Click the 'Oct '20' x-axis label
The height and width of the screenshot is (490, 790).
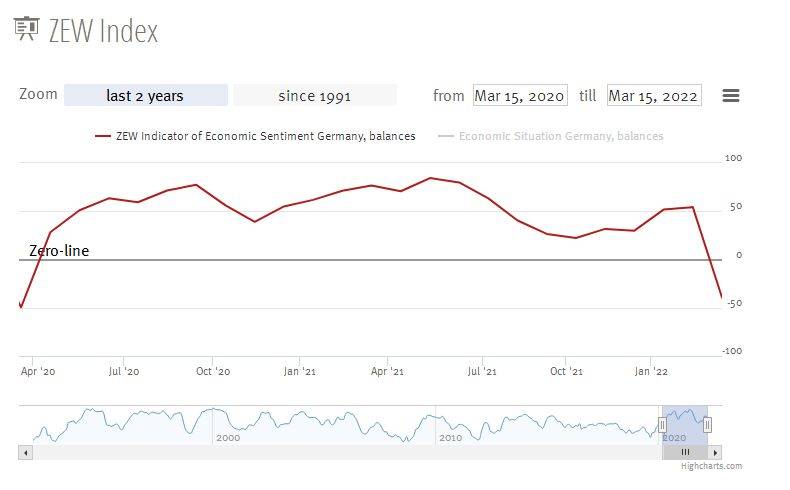(x=213, y=372)
